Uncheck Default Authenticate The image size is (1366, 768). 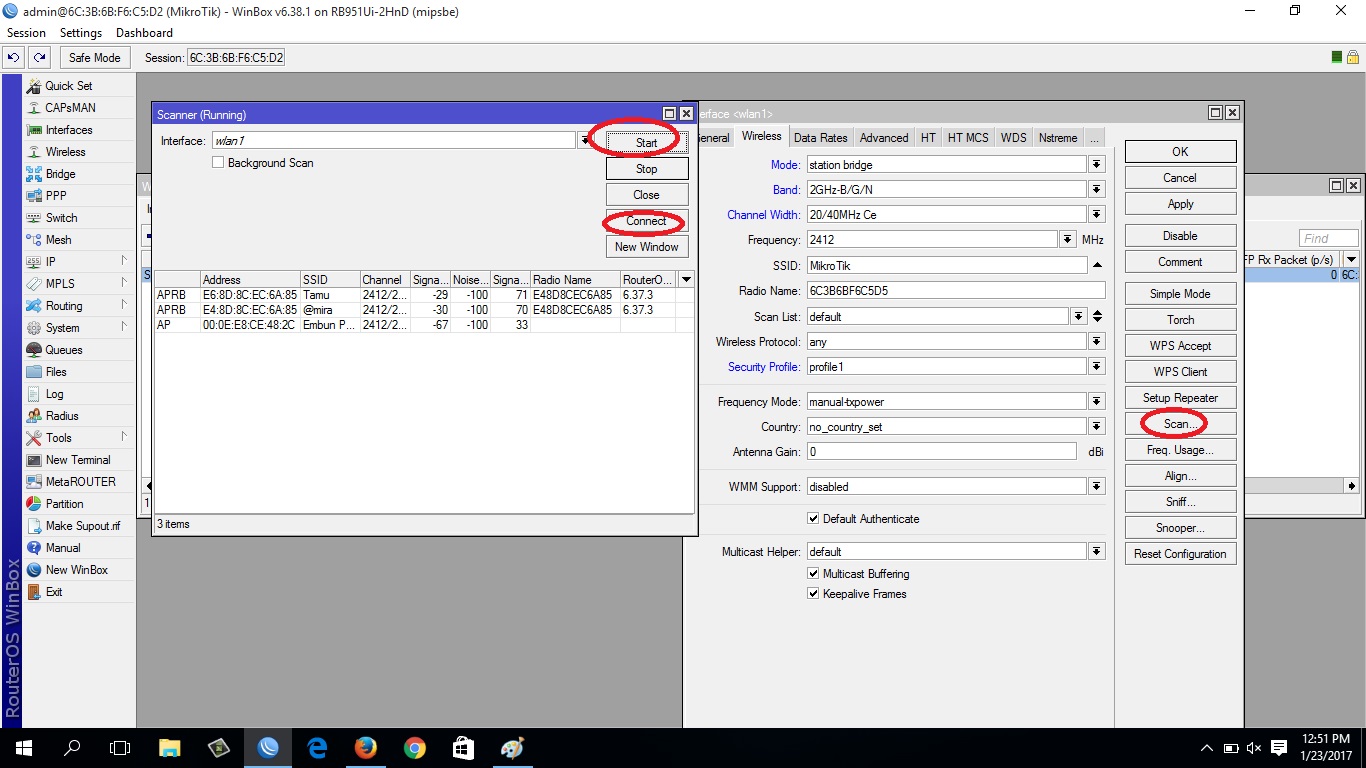813,519
